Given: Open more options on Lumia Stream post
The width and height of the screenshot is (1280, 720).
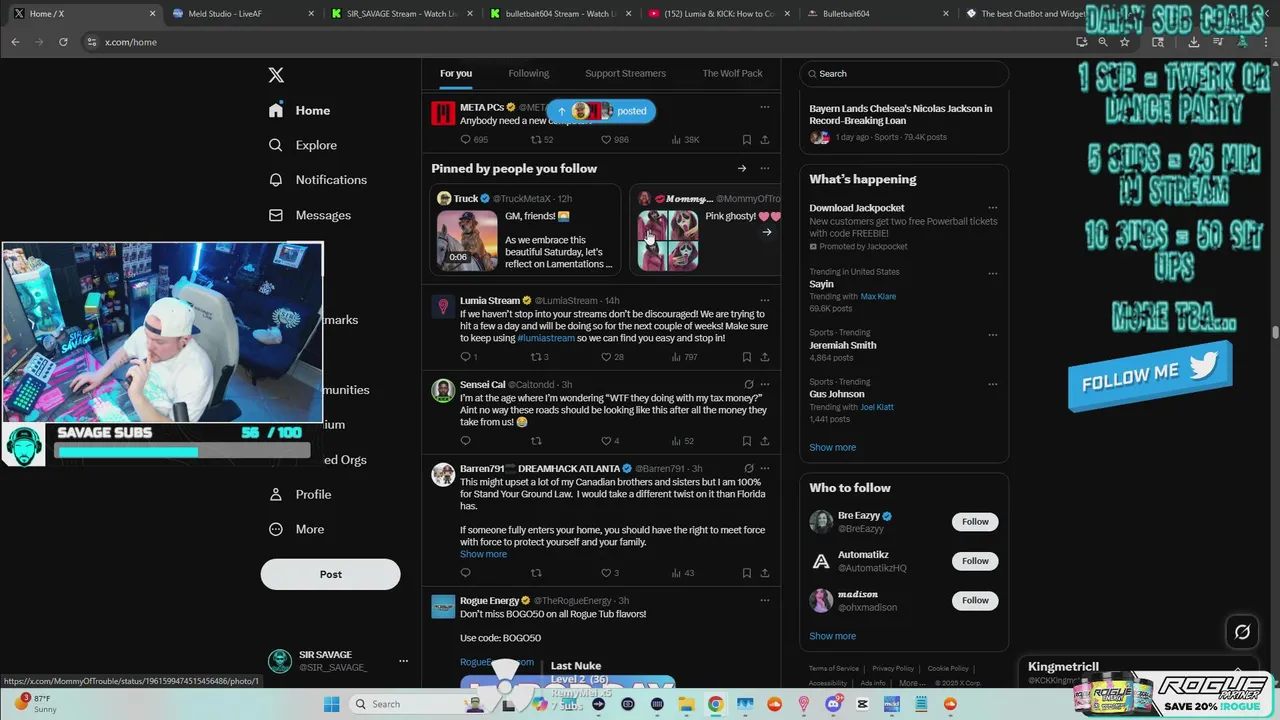Looking at the screenshot, I should (765, 300).
